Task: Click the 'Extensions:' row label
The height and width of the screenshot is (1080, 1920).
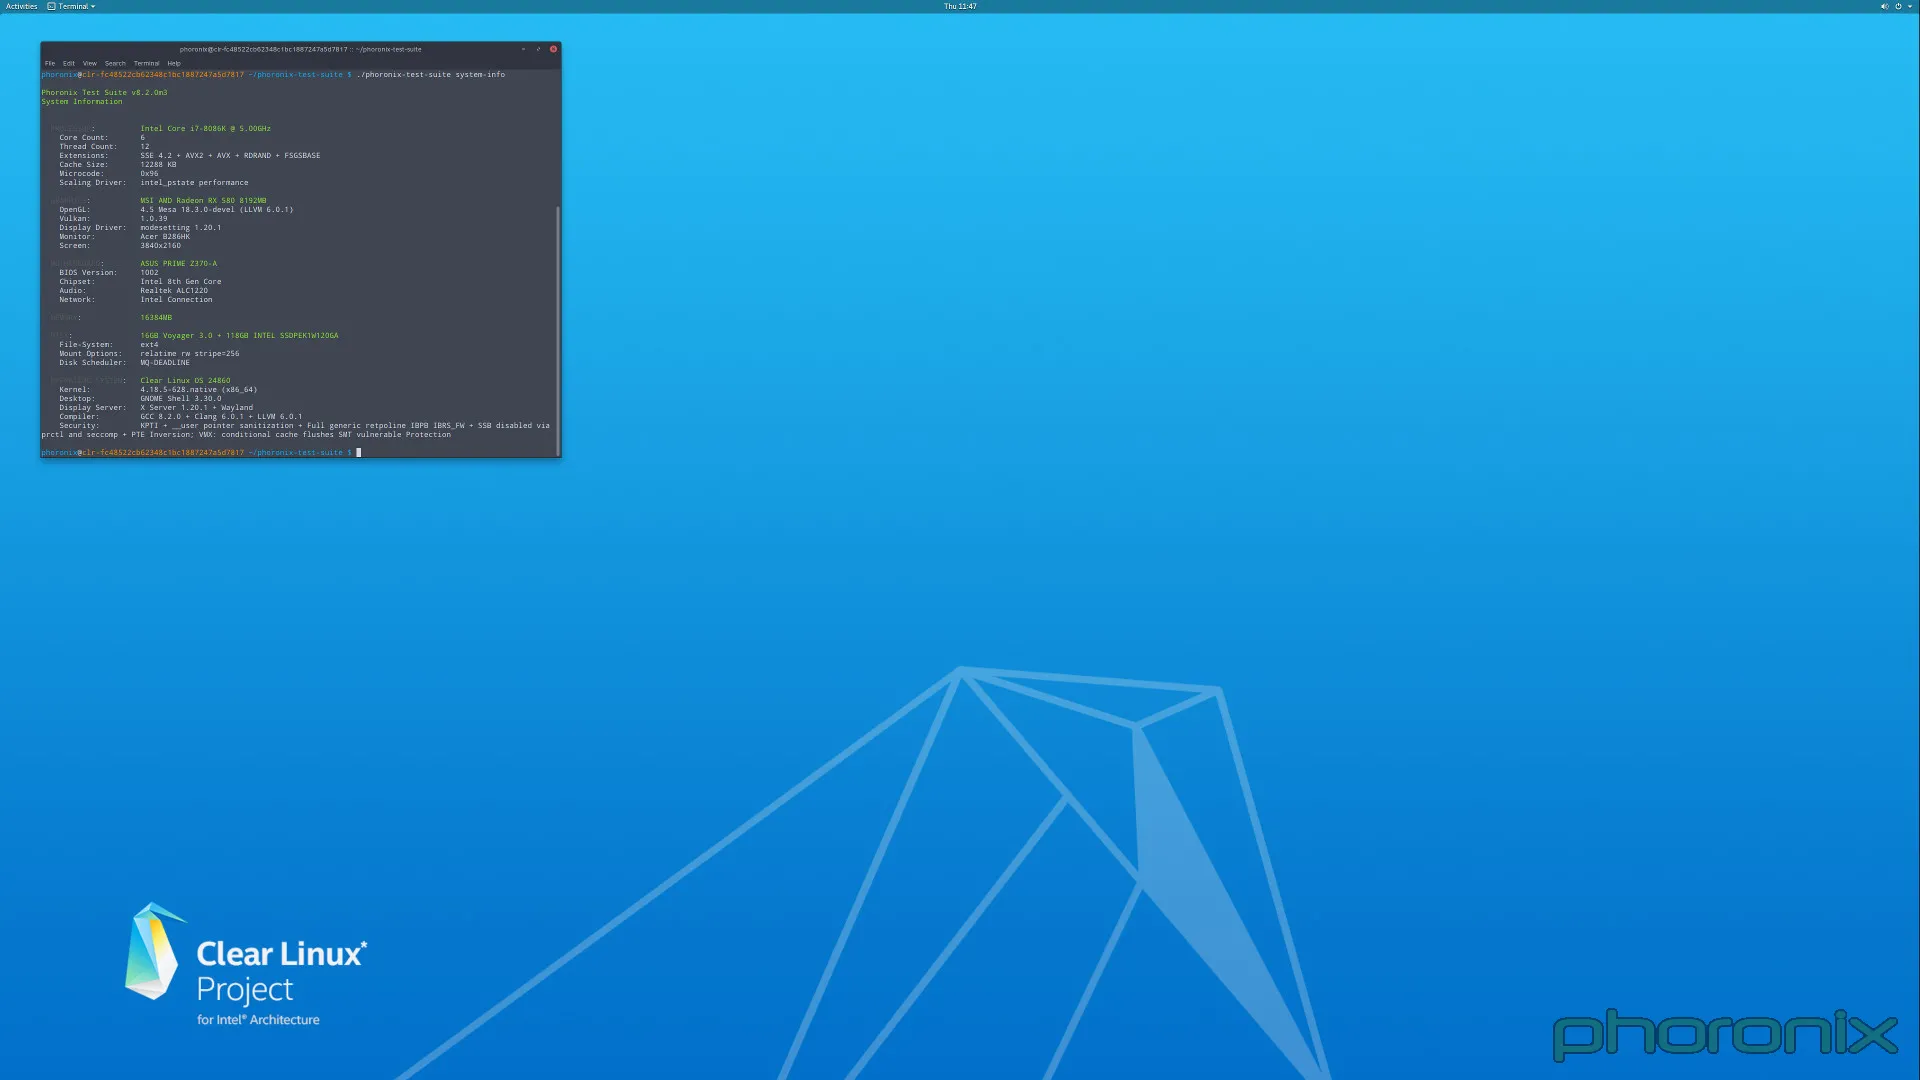Action: (x=83, y=155)
